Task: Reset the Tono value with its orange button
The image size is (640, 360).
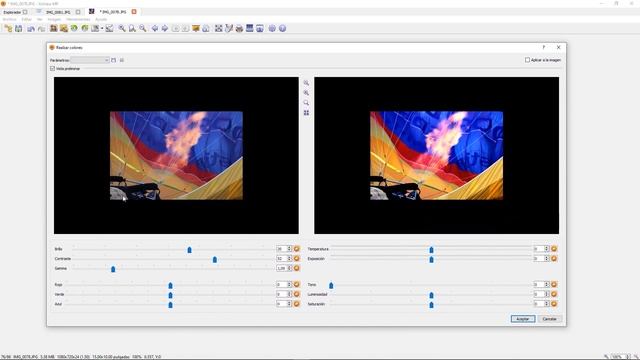Action: [x=554, y=284]
